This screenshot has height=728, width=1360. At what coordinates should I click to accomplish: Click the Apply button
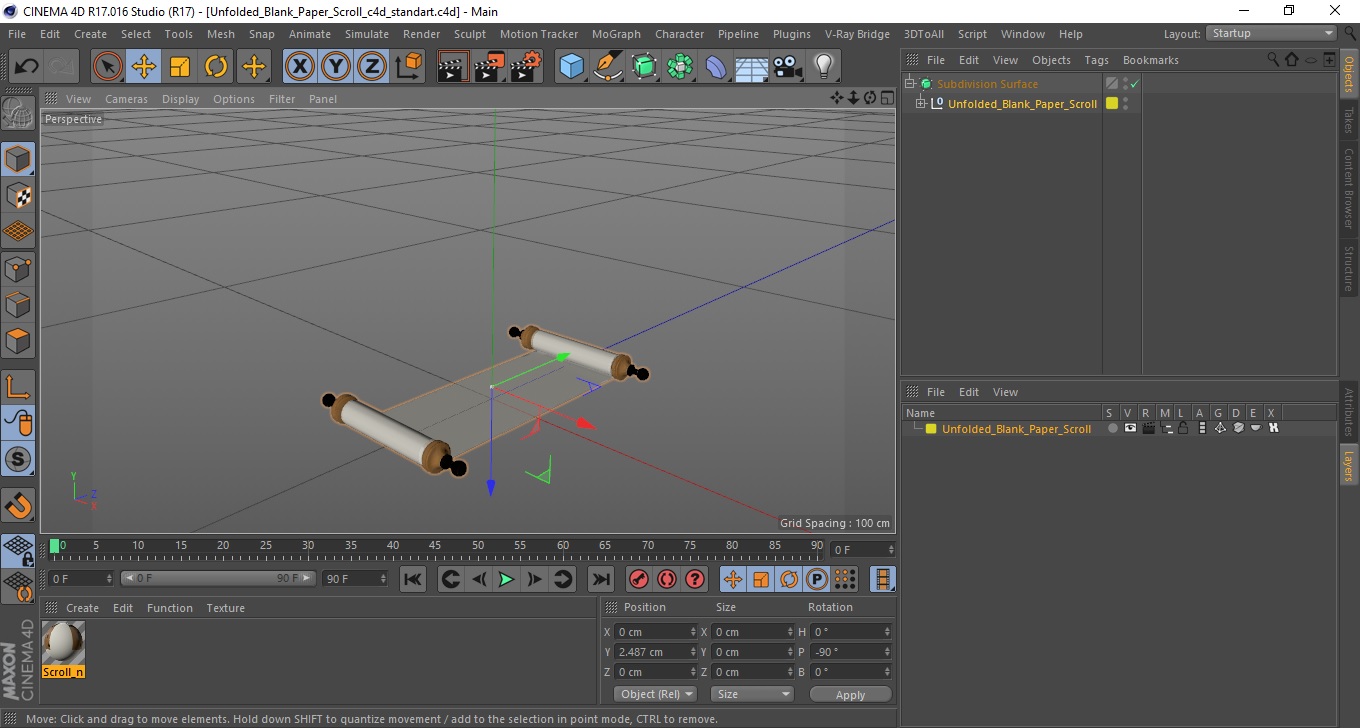(850, 695)
